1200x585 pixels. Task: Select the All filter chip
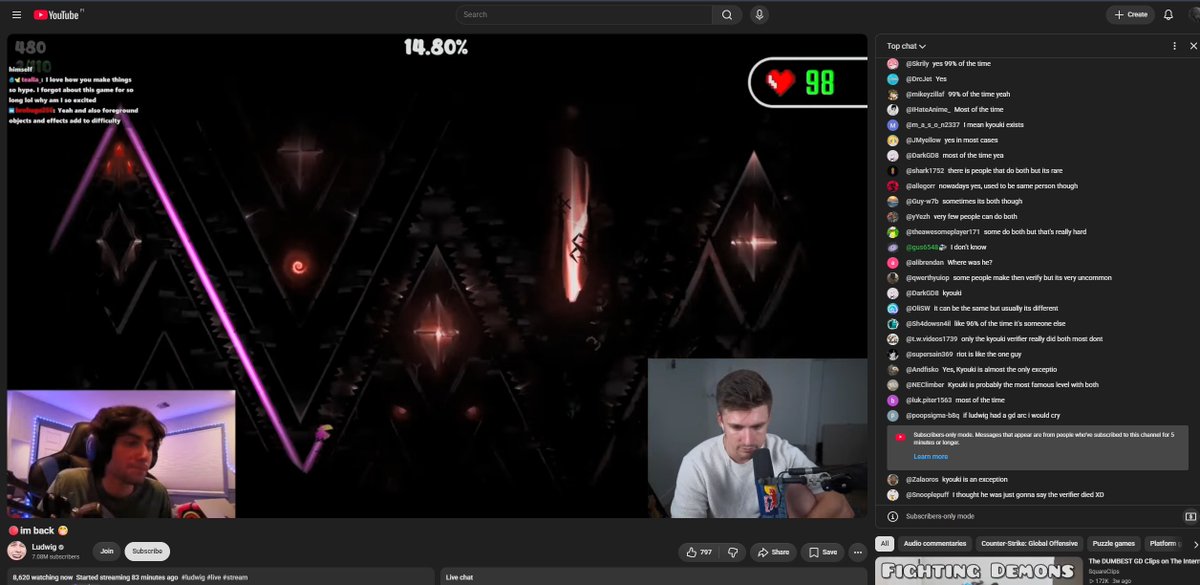884,543
